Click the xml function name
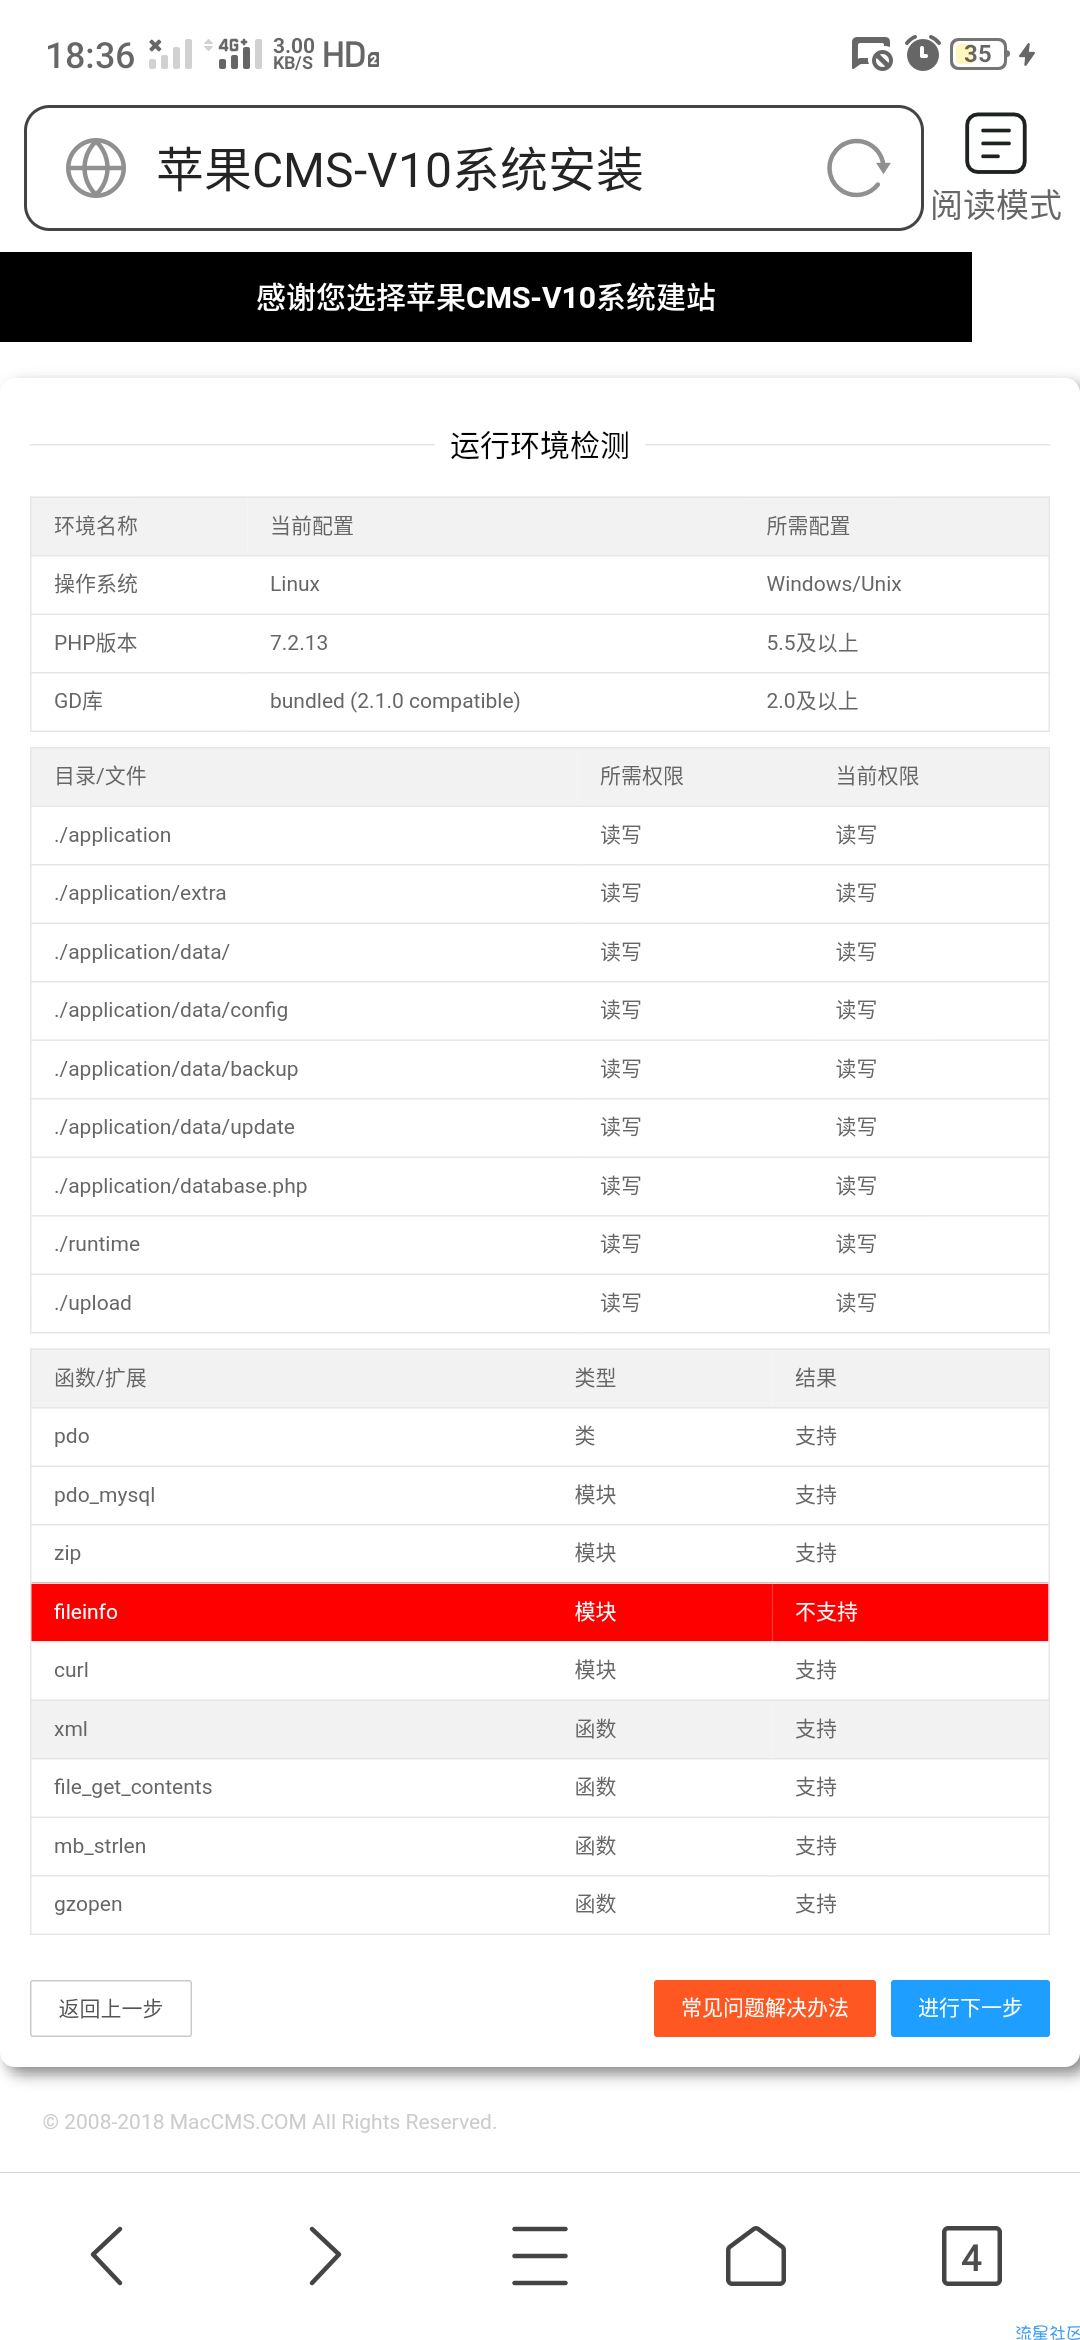The image size is (1080, 2340). click(x=70, y=1729)
